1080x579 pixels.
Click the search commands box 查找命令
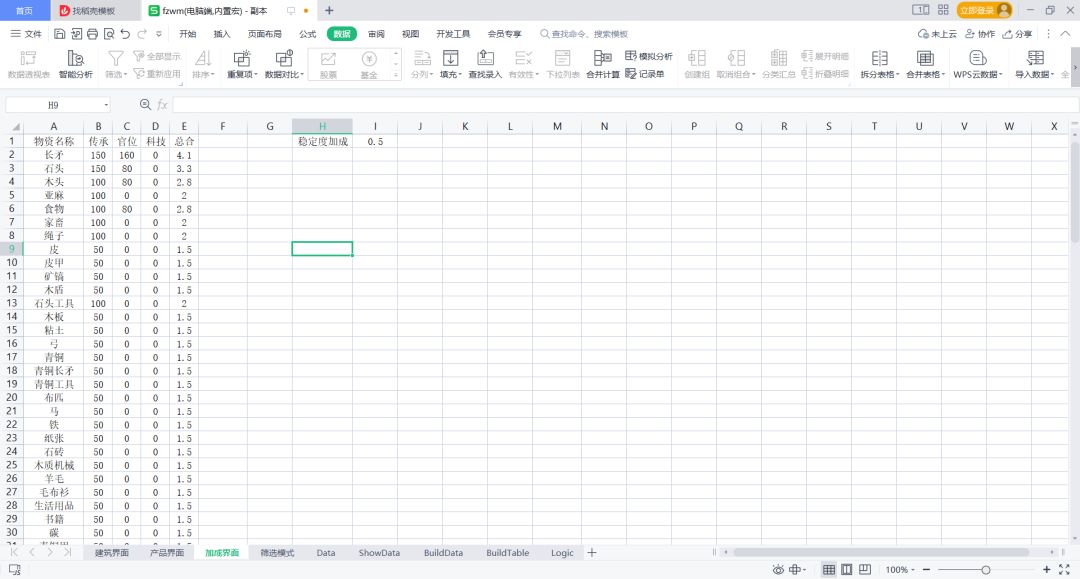pyautogui.click(x=584, y=34)
